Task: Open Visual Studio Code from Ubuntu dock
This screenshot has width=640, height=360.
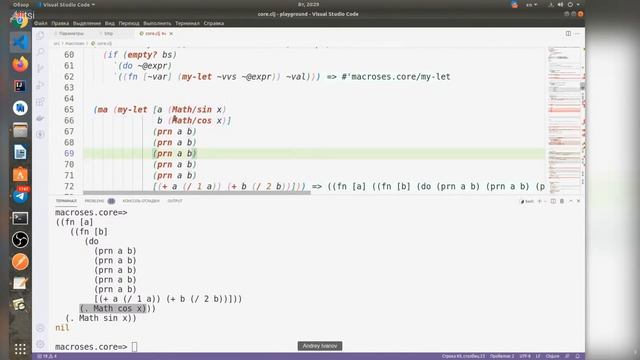Action: [20, 42]
